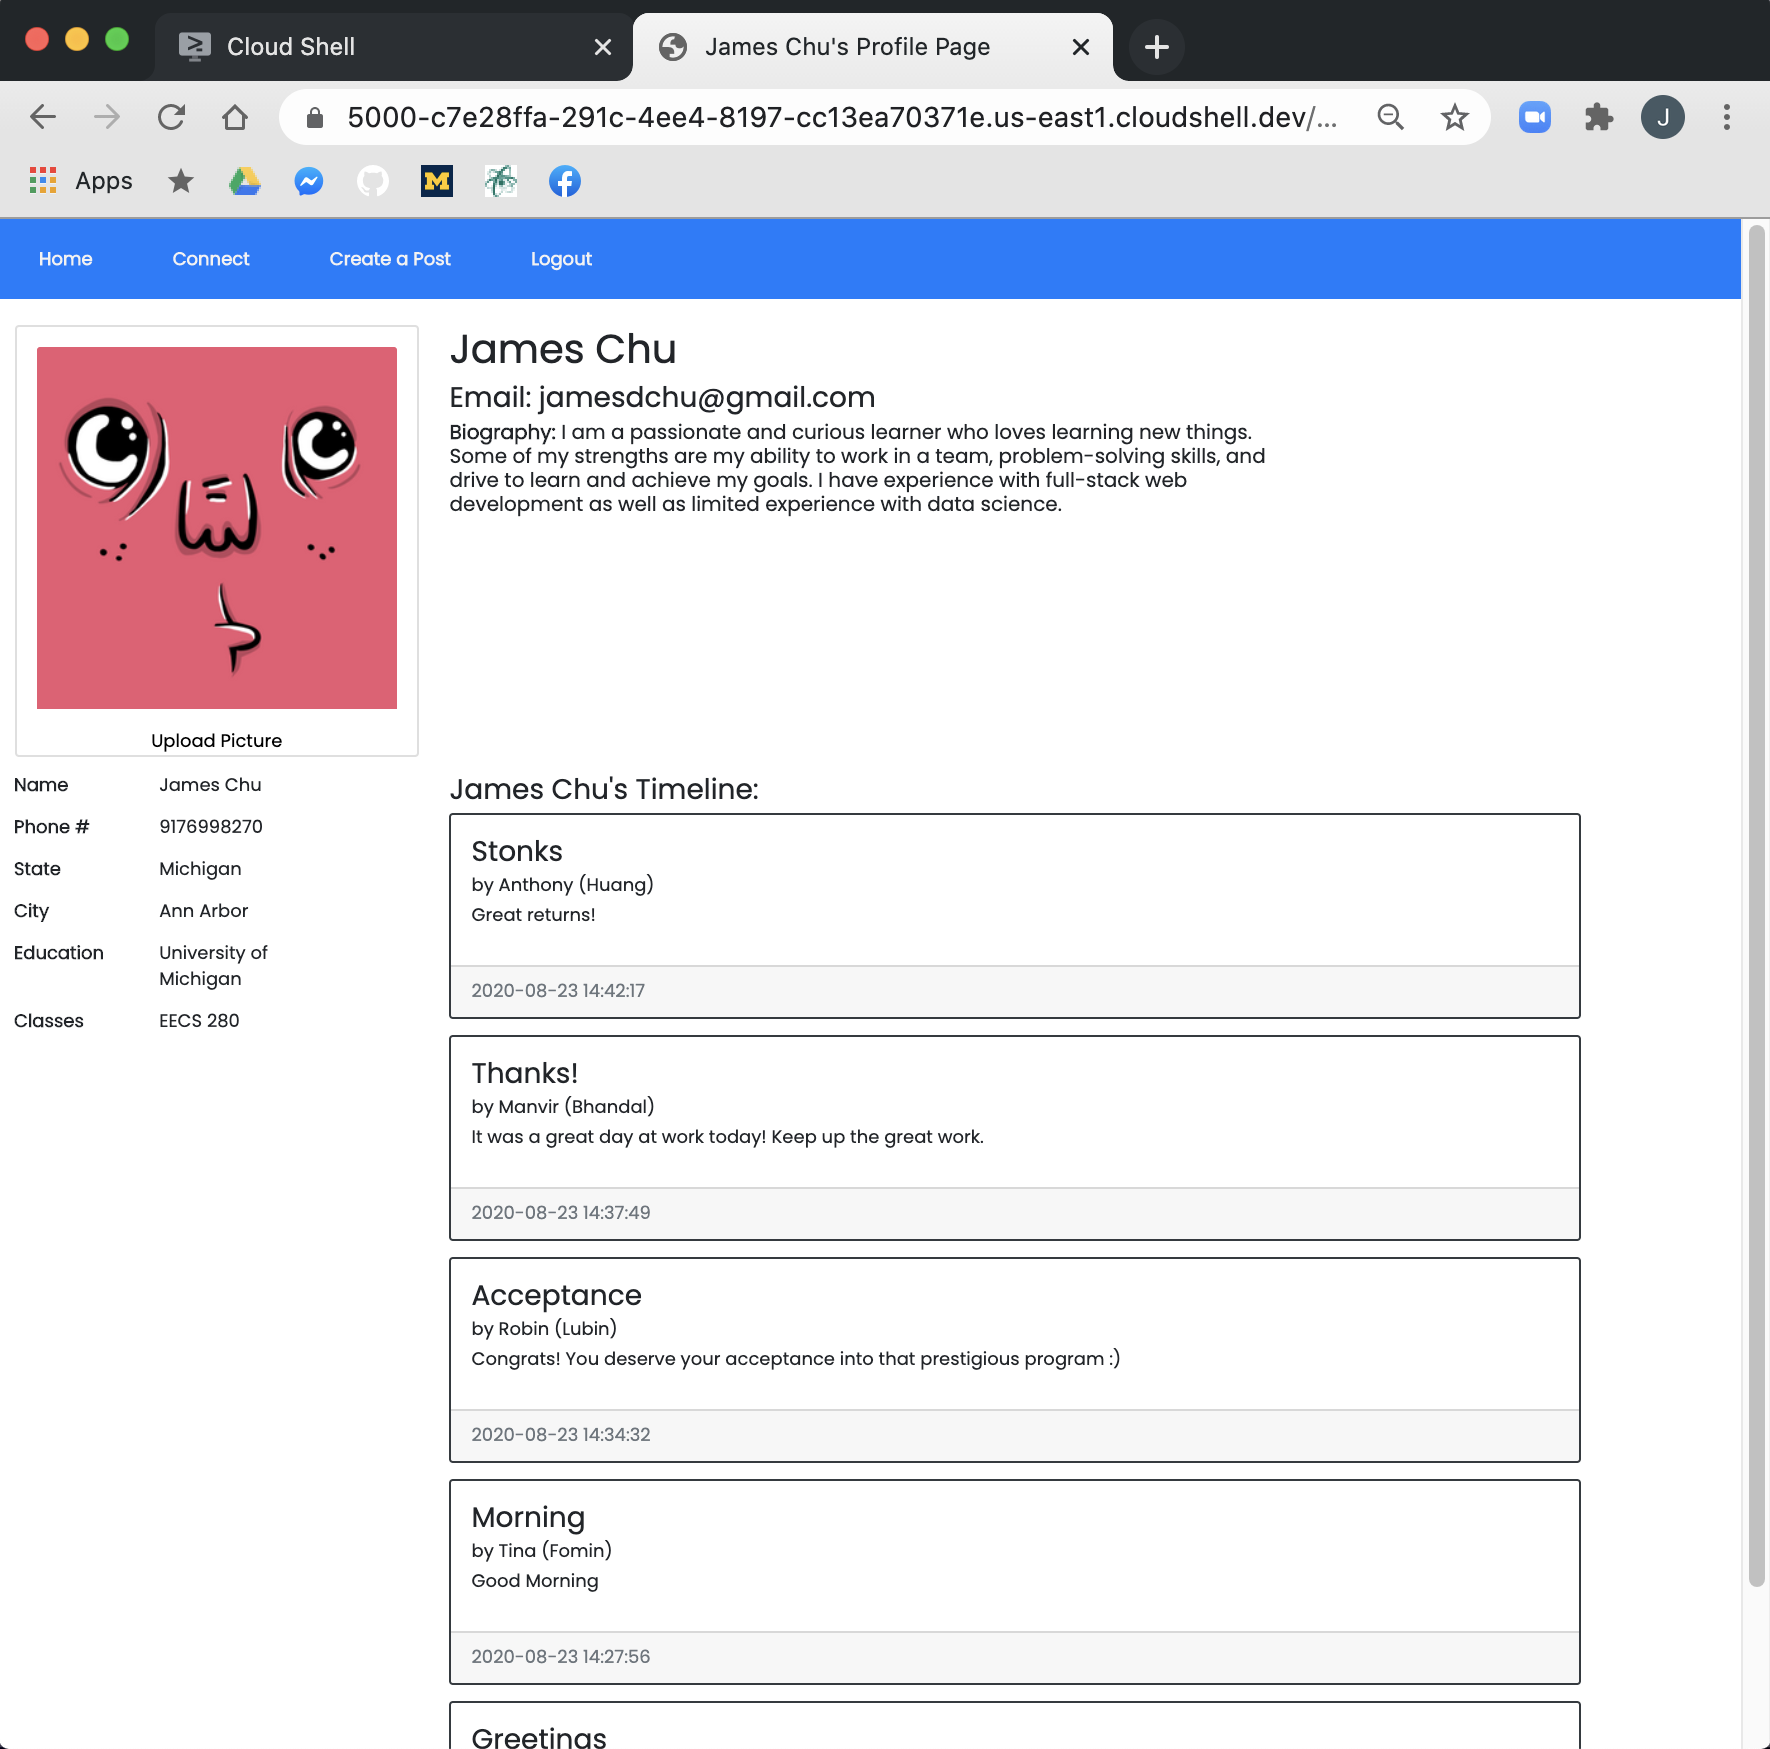This screenshot has height=1749, width=1770.
Task: Open the GitHub bookmark
Action: coord(373,181)
